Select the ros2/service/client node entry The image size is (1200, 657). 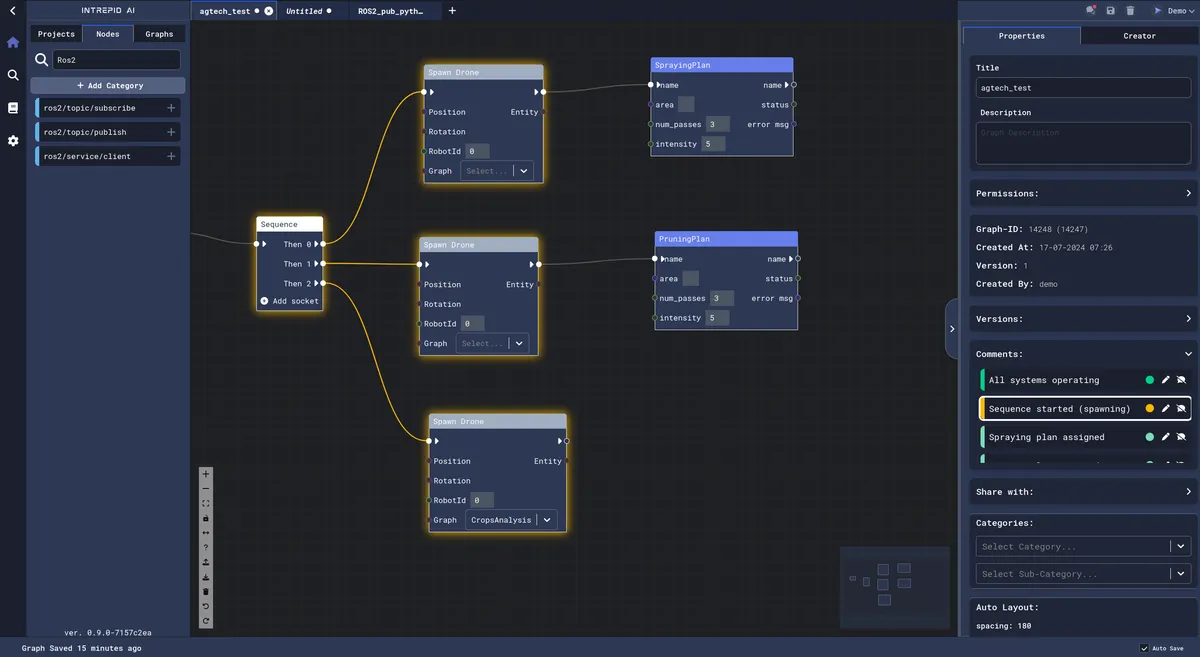tap(108, 156)
